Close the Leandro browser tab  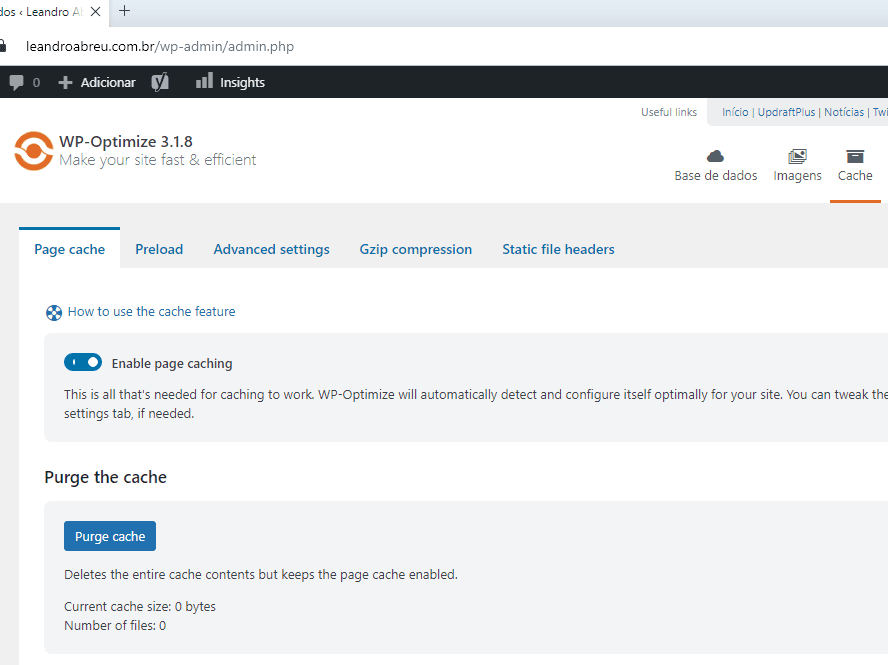tap(96, 11)
